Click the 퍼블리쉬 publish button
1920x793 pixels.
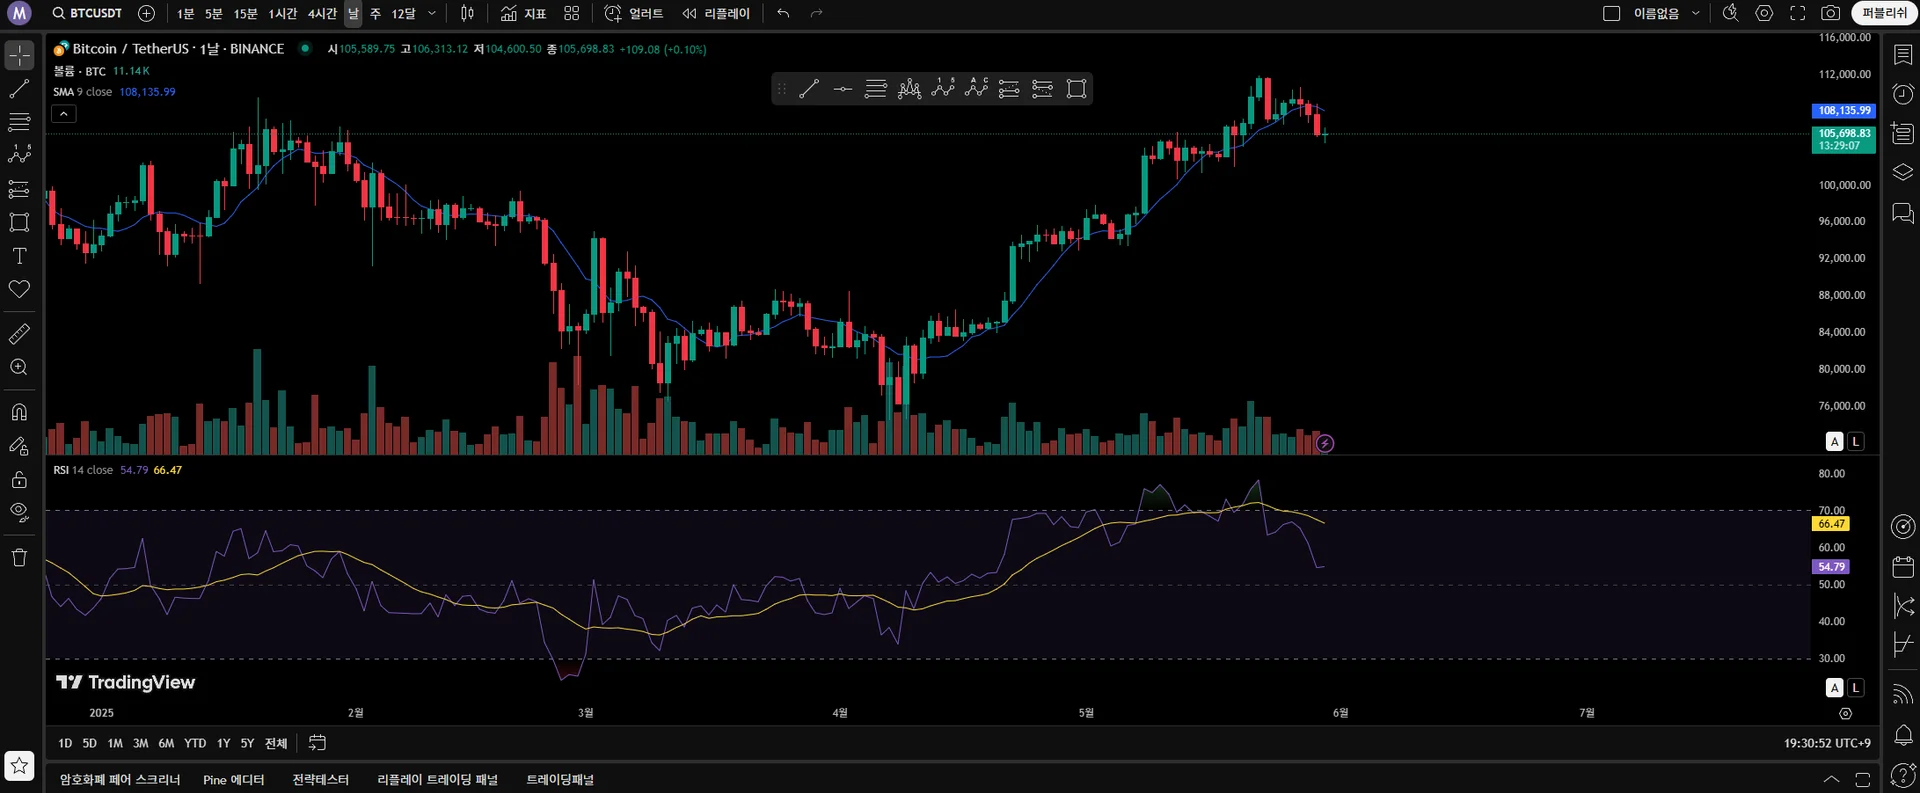click(x=1884, y=13)
